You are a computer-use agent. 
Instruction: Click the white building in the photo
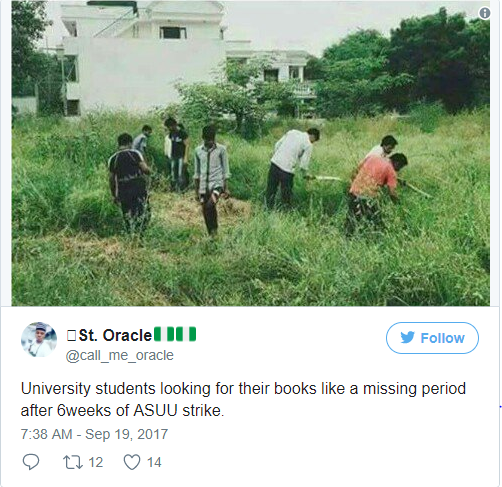point(143,57)
